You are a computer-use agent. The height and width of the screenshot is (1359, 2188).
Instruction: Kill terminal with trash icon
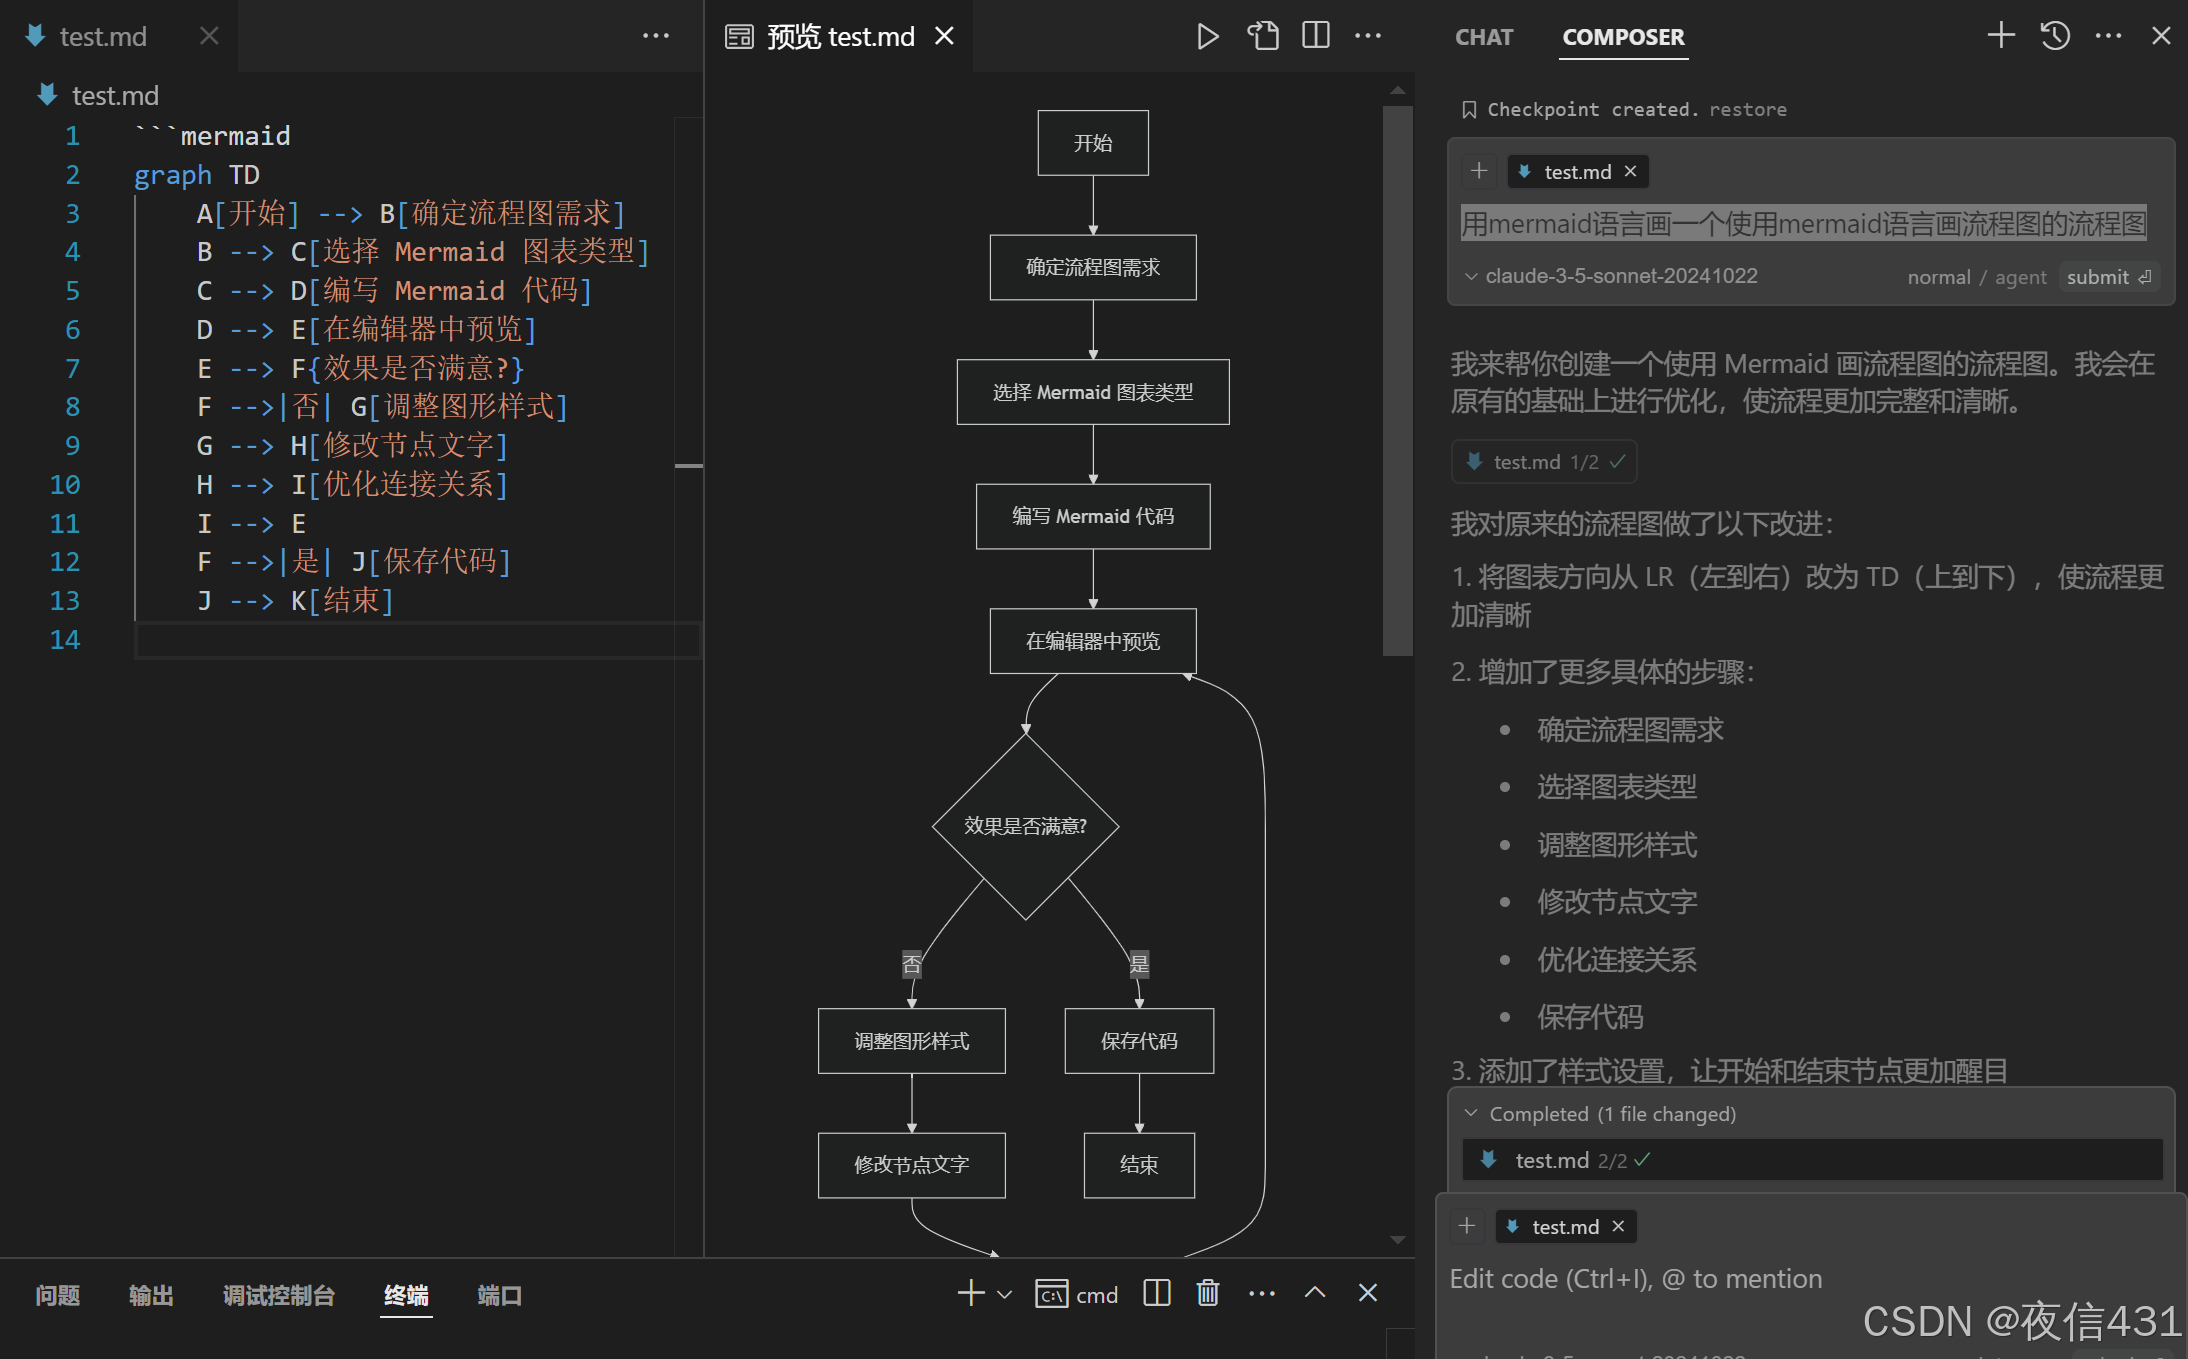point(1208,1294)
